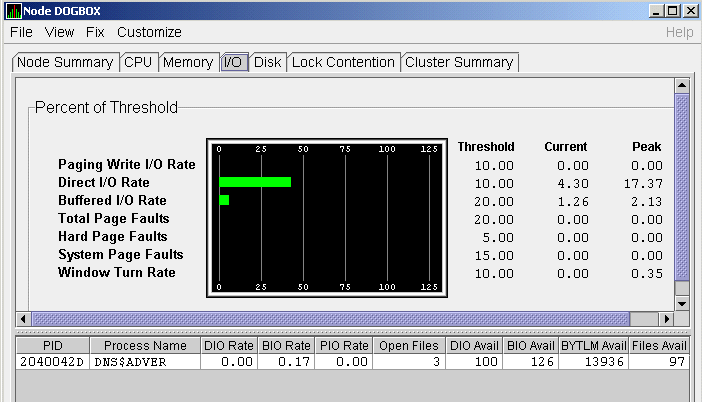The width and height of the screenshot is (702, 402).
Task: Open the File menu
Action: tap(22, 32)
